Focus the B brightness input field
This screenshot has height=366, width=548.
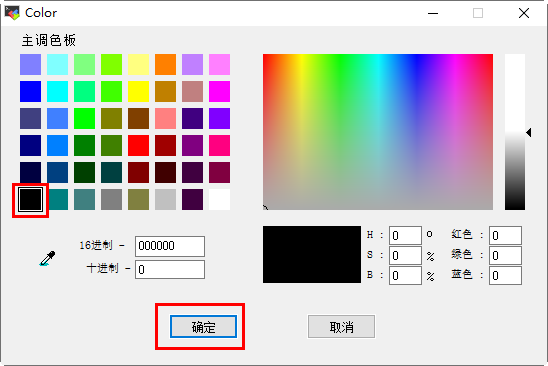click(x=405, y=275)
